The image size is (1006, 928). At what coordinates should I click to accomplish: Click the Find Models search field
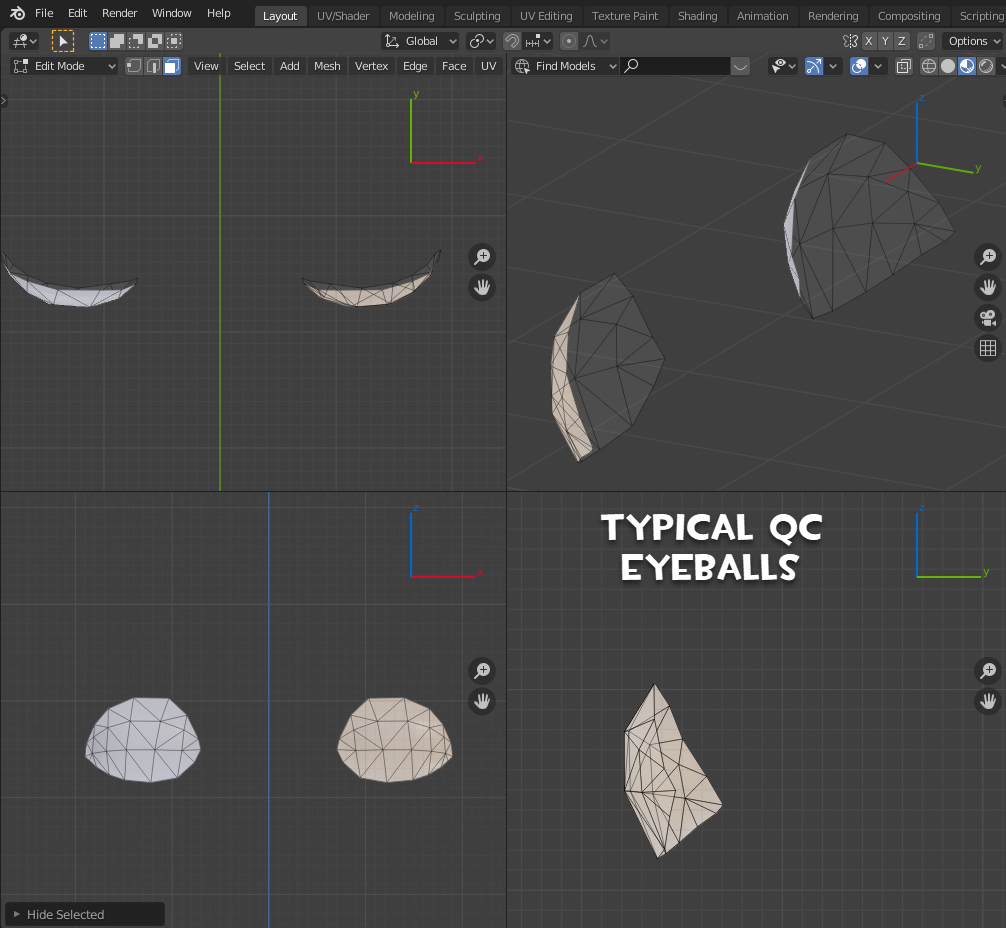pyautogui.click(x=674, y=66)
